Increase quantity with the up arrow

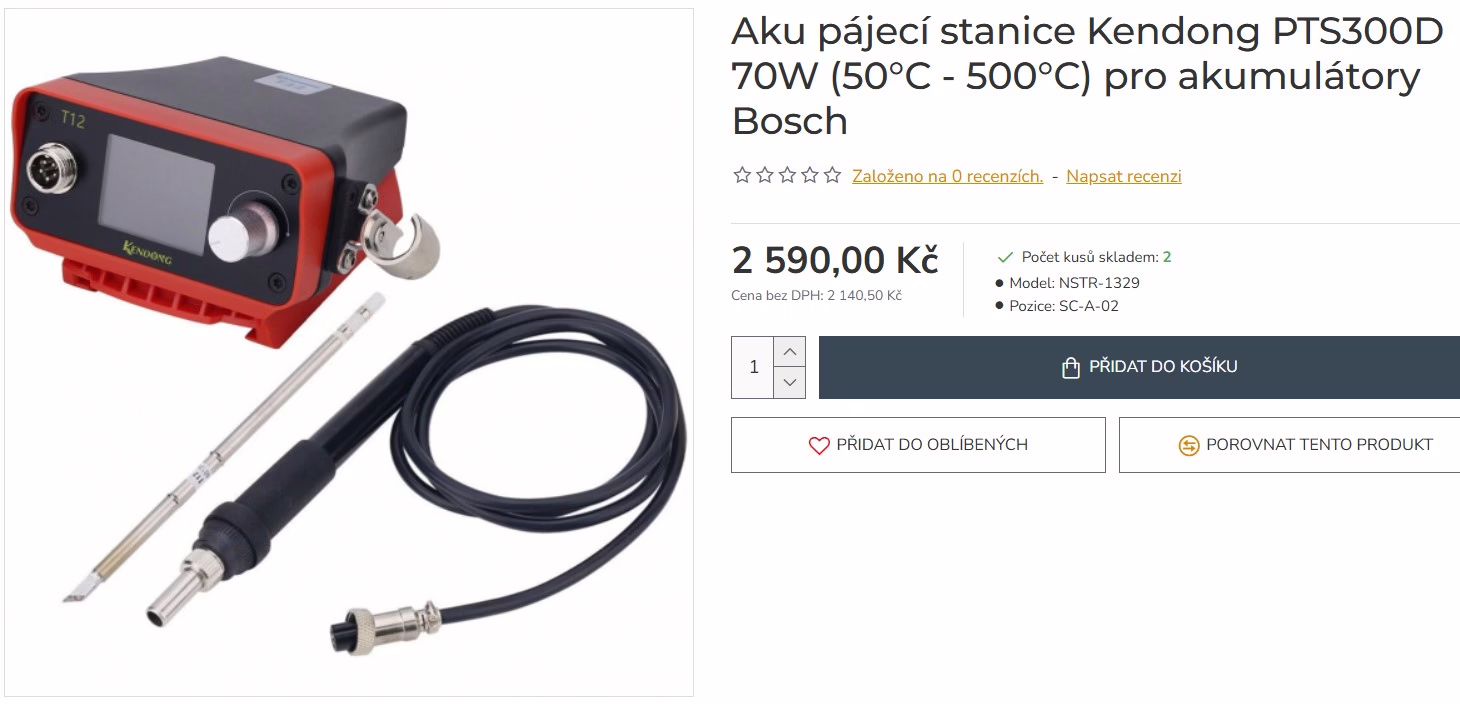(789, 352)
